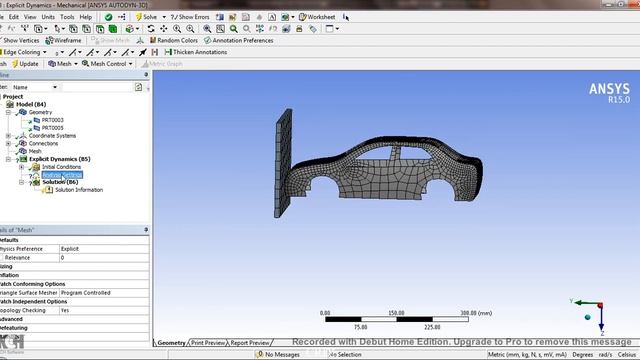The height and width of the screenshot is (360, 640).
Task: Pin the Outline panel
Action: 146,75
